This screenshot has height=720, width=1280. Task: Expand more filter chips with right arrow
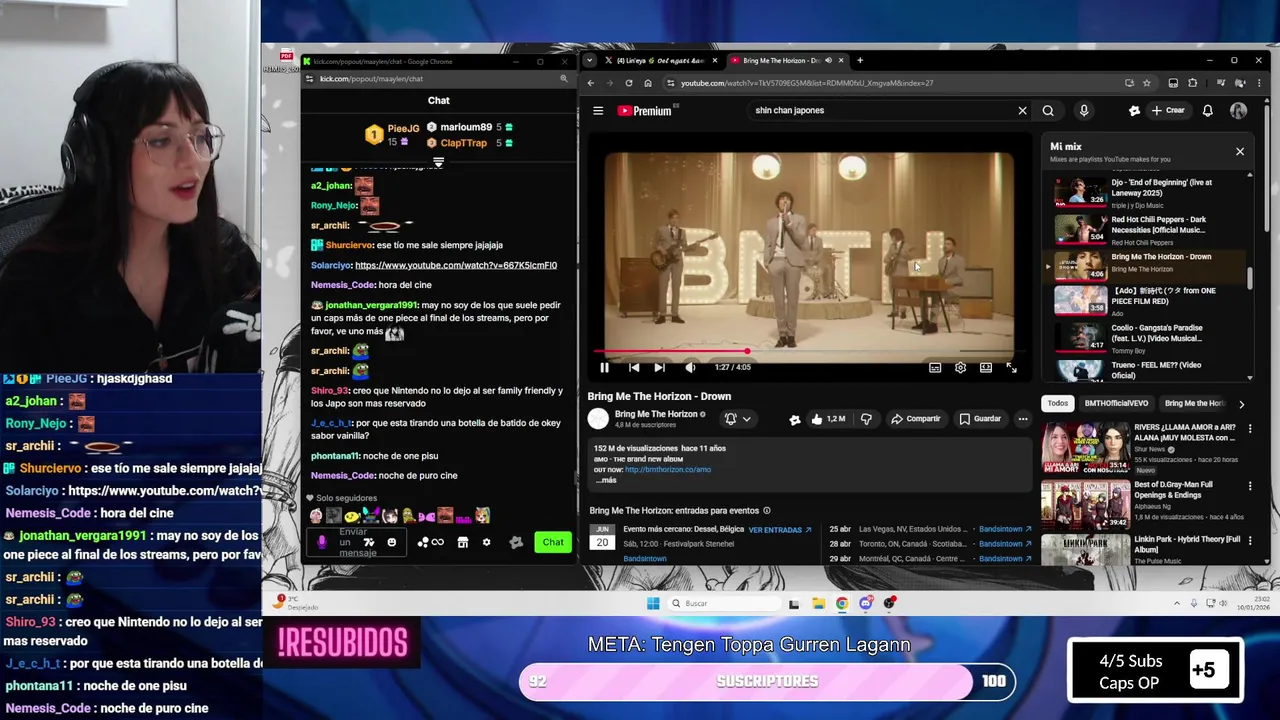click(x=1242, y=404)
